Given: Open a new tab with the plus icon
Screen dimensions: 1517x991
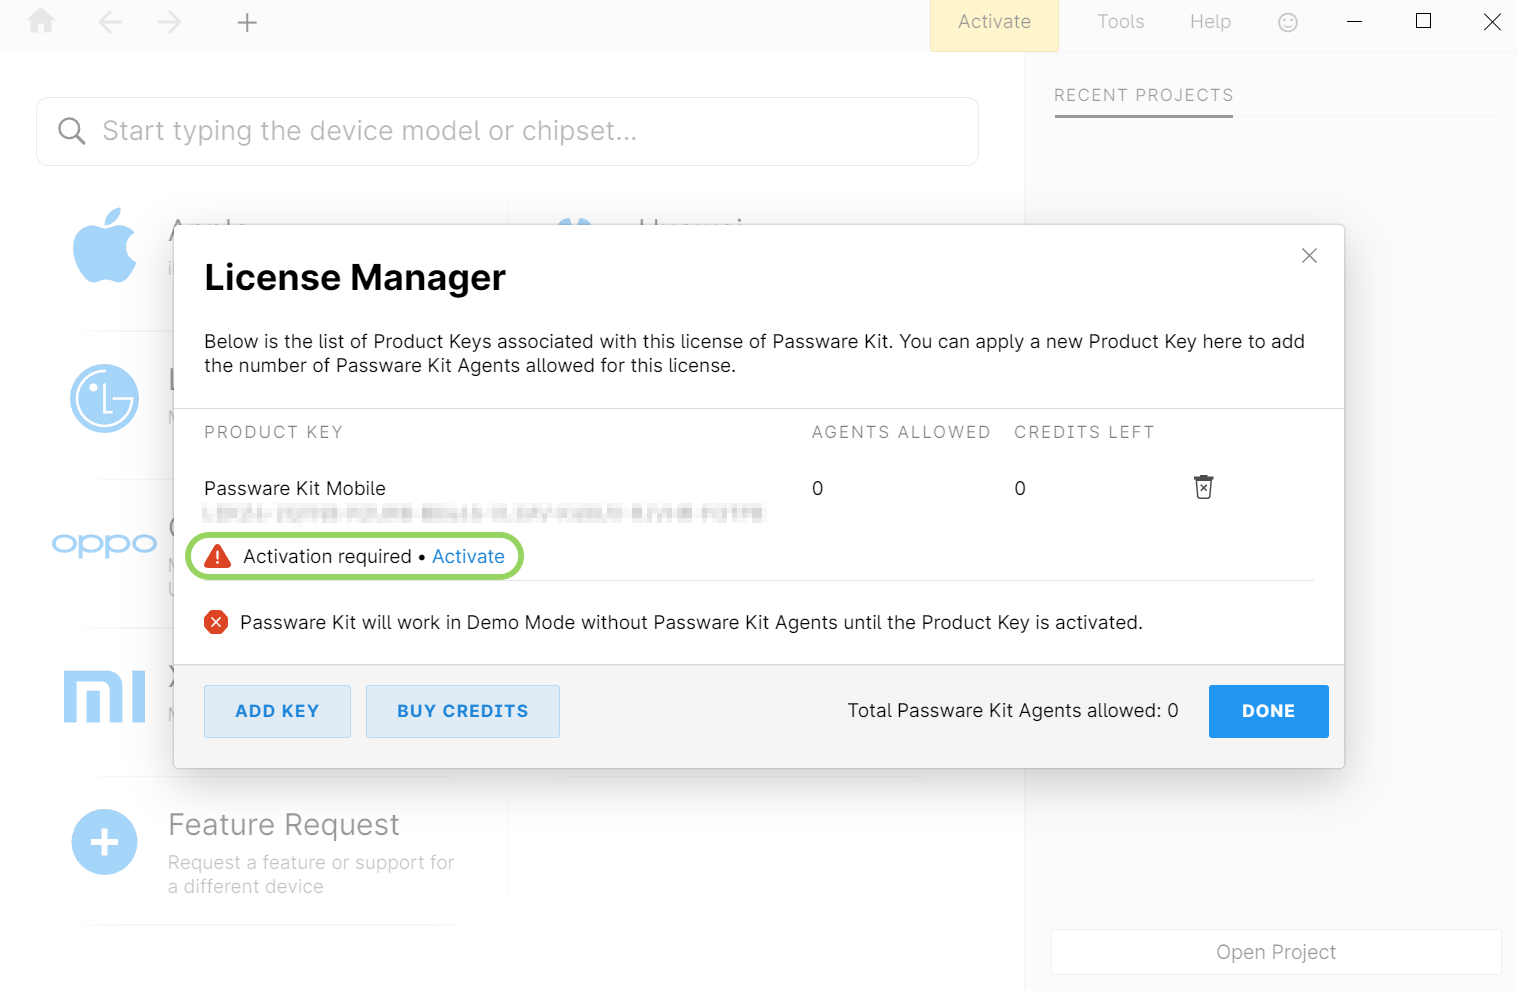Looking at the screenshot, I should point(246,21).
